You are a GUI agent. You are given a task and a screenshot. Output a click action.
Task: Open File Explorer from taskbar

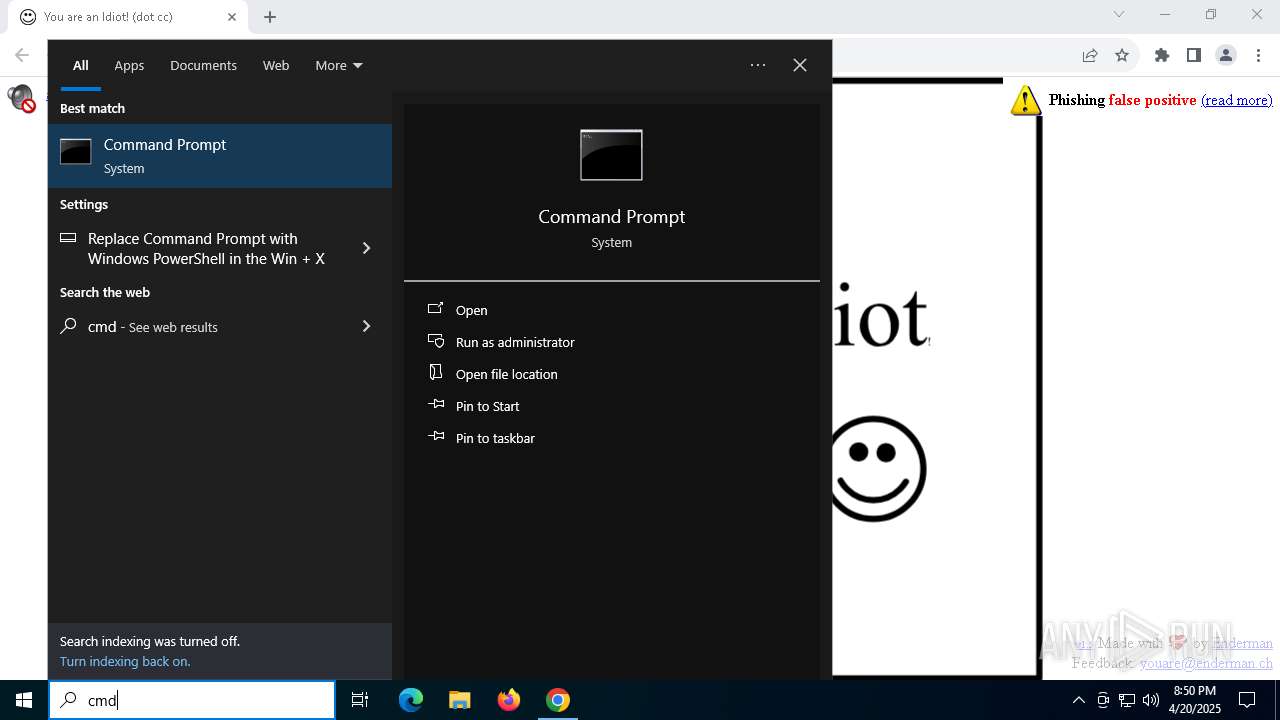click(459, 700)
